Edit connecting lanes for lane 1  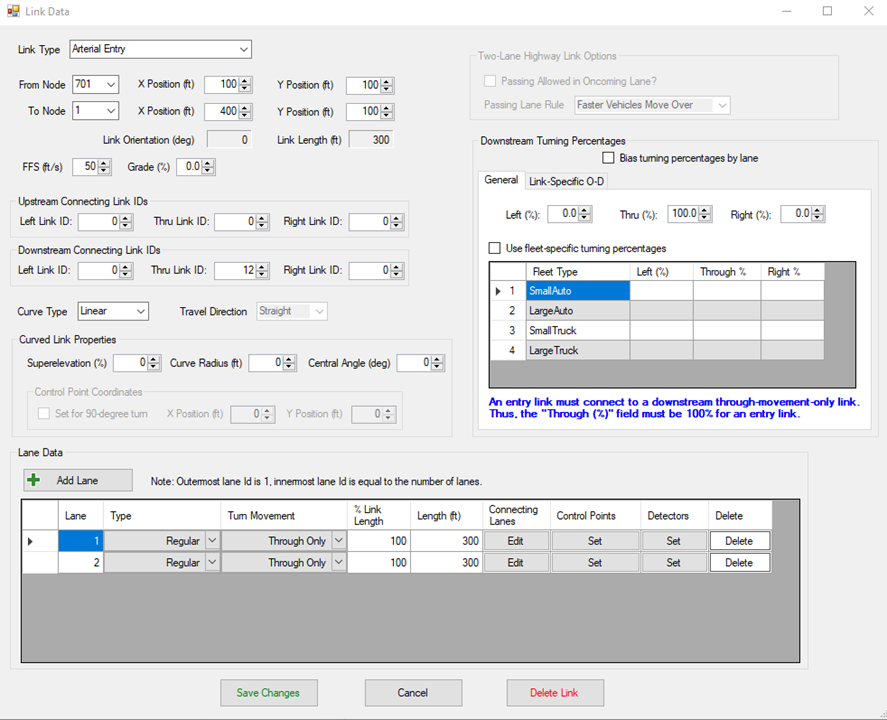pyautogui.click(x=515, y=541)
